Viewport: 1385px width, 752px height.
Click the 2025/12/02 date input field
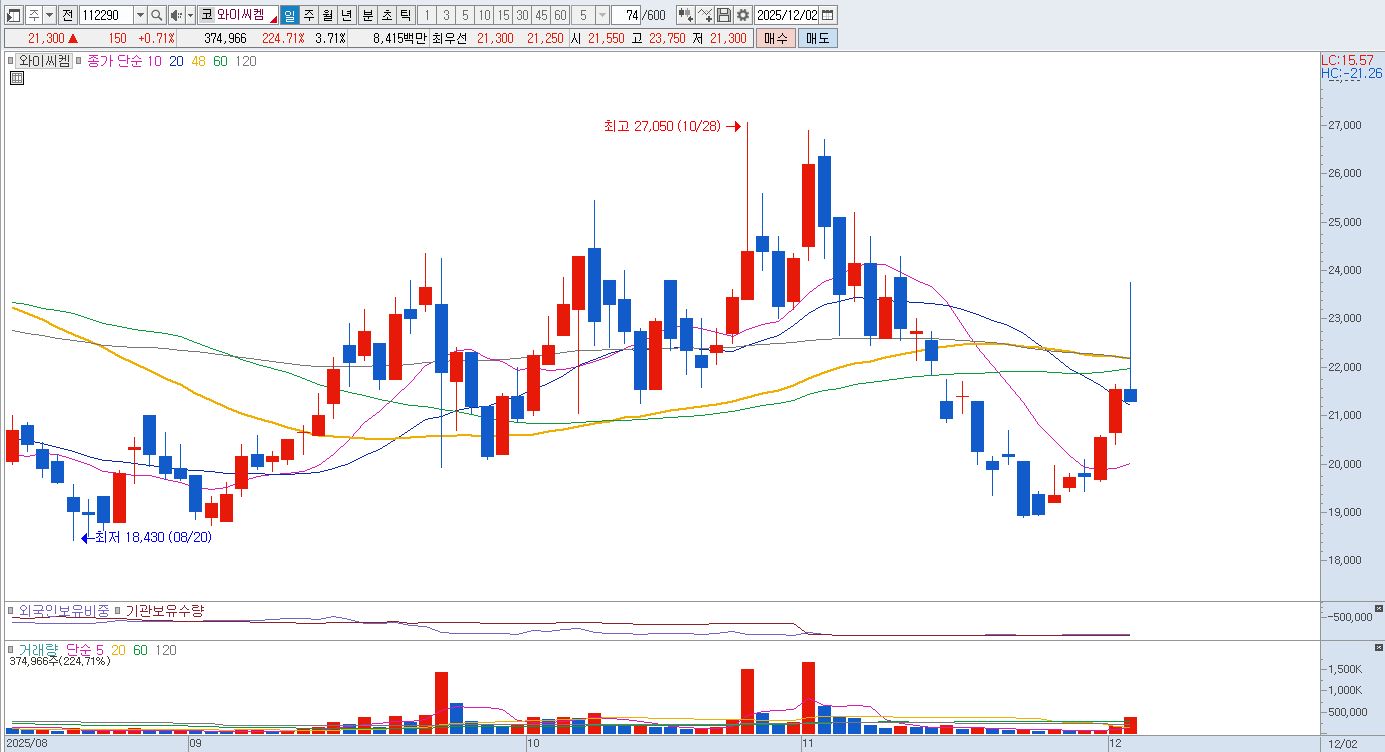coord(787,15)
